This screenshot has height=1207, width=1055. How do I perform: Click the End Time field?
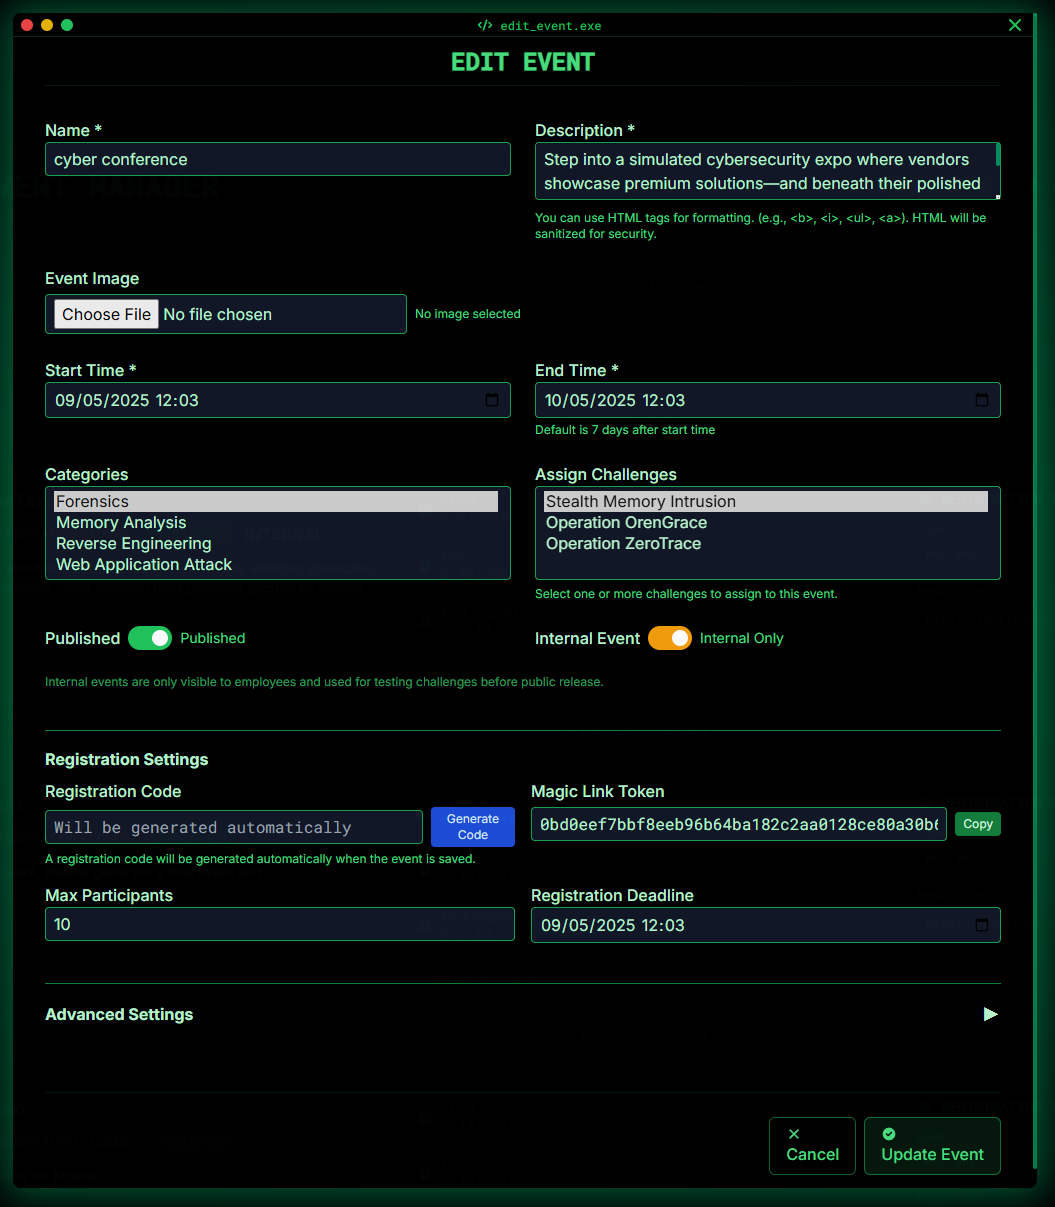[x=768, y=400]
